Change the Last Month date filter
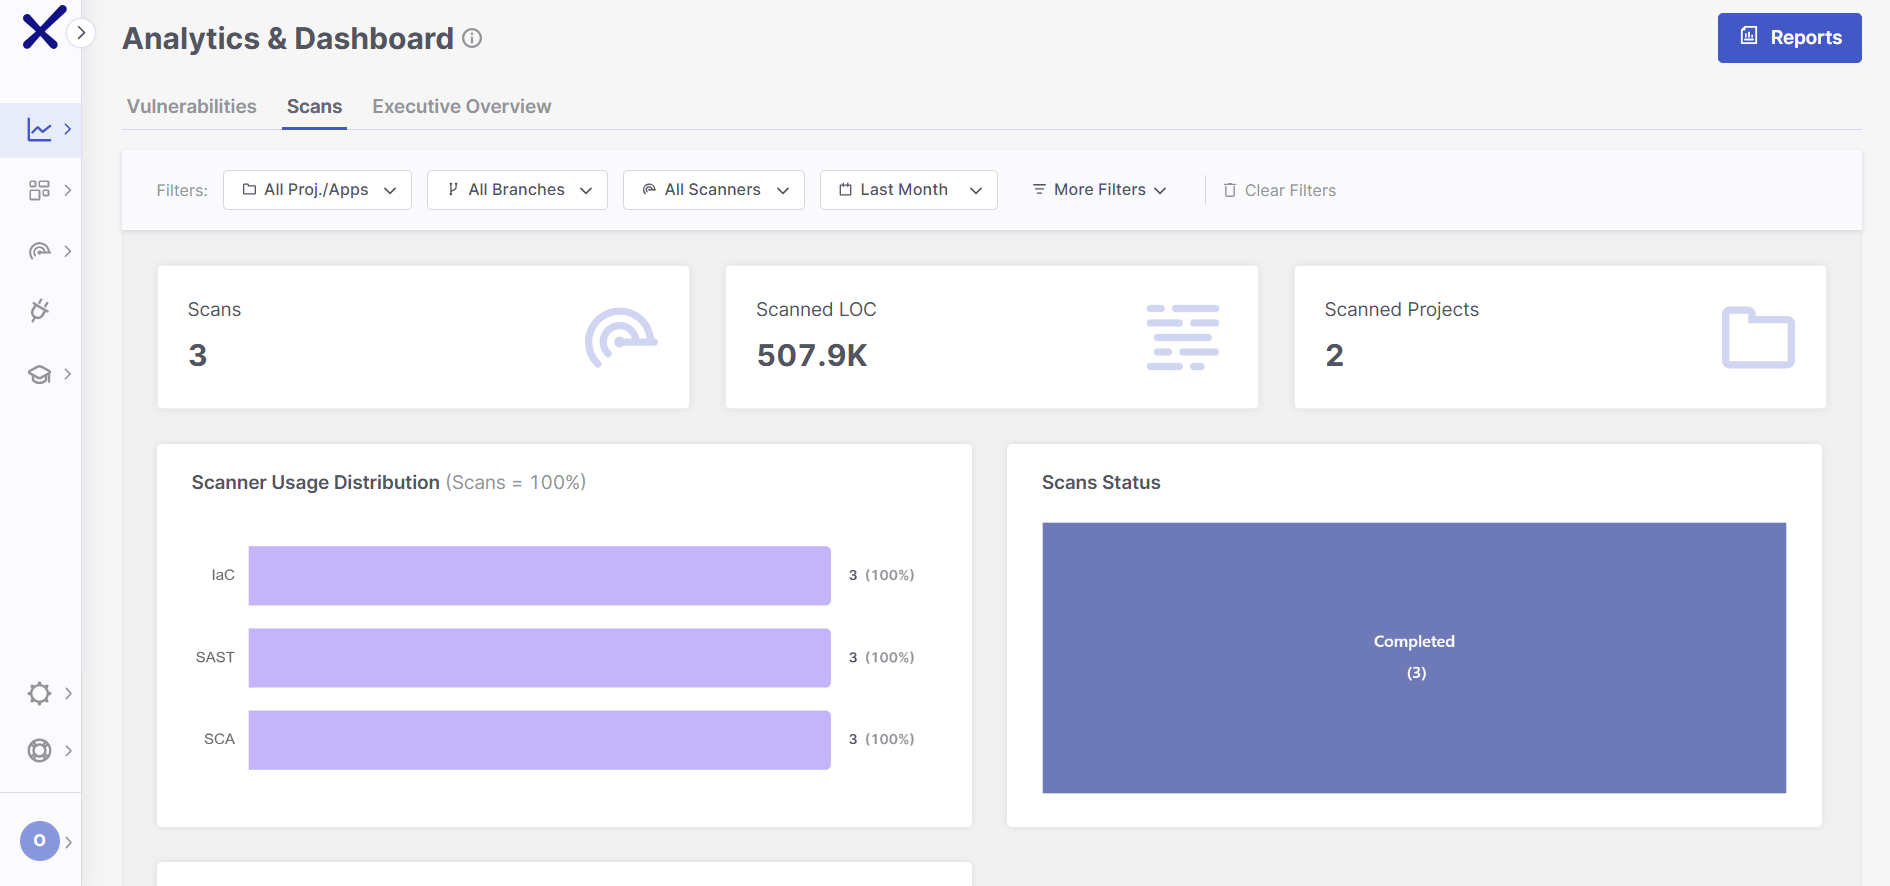The width and height of the screenshot is (1890, 886). coord(908,190)
